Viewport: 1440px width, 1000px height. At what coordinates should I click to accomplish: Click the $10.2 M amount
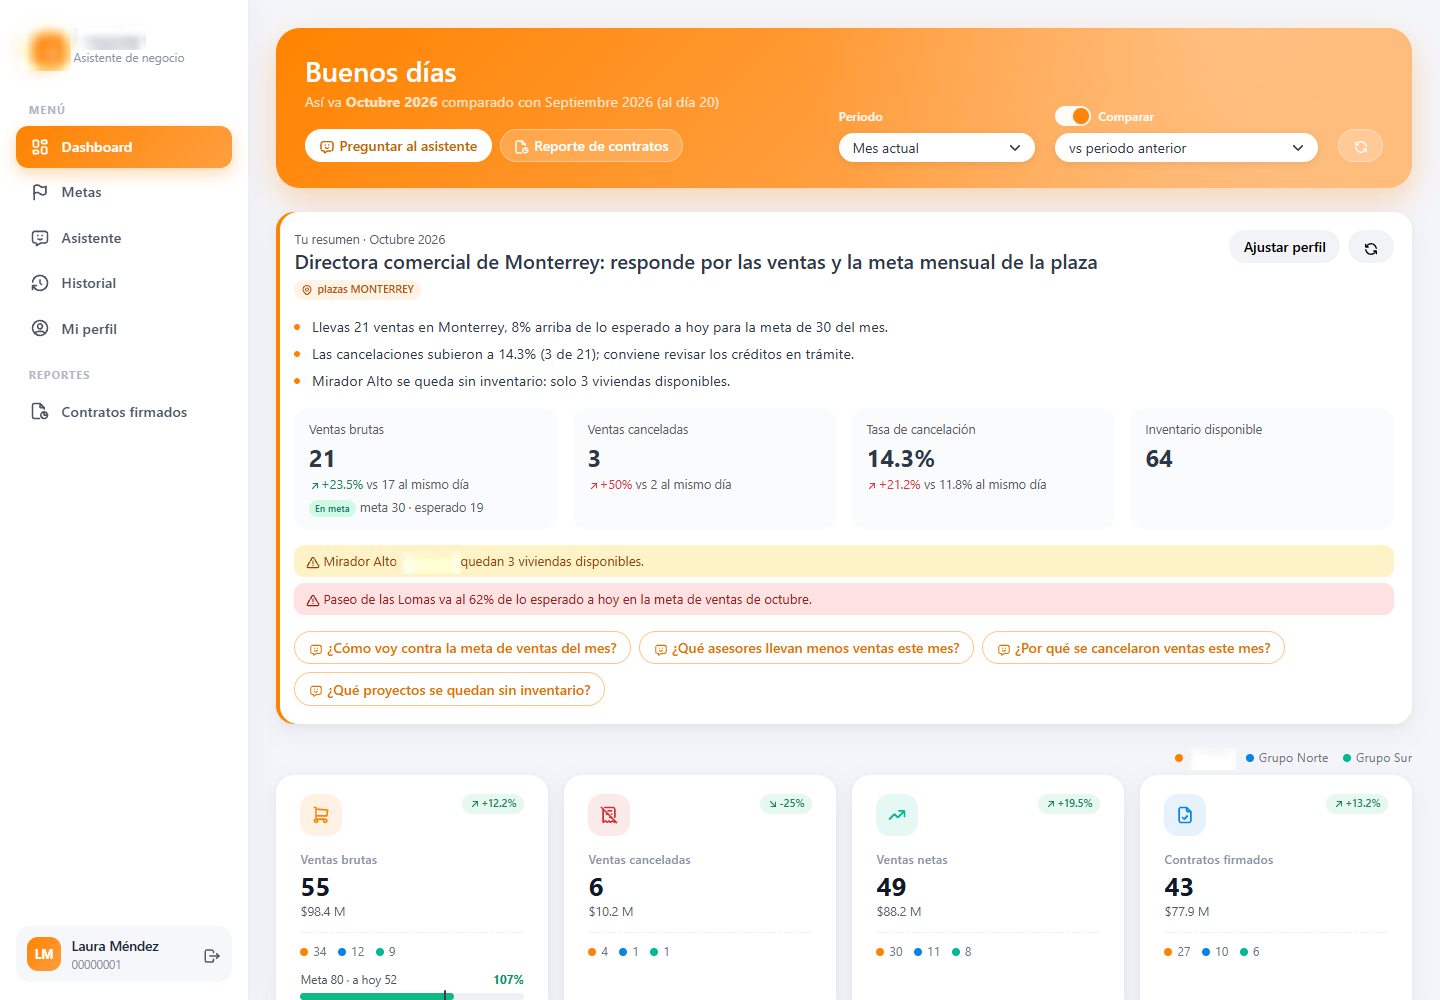(x=611, y=912)
